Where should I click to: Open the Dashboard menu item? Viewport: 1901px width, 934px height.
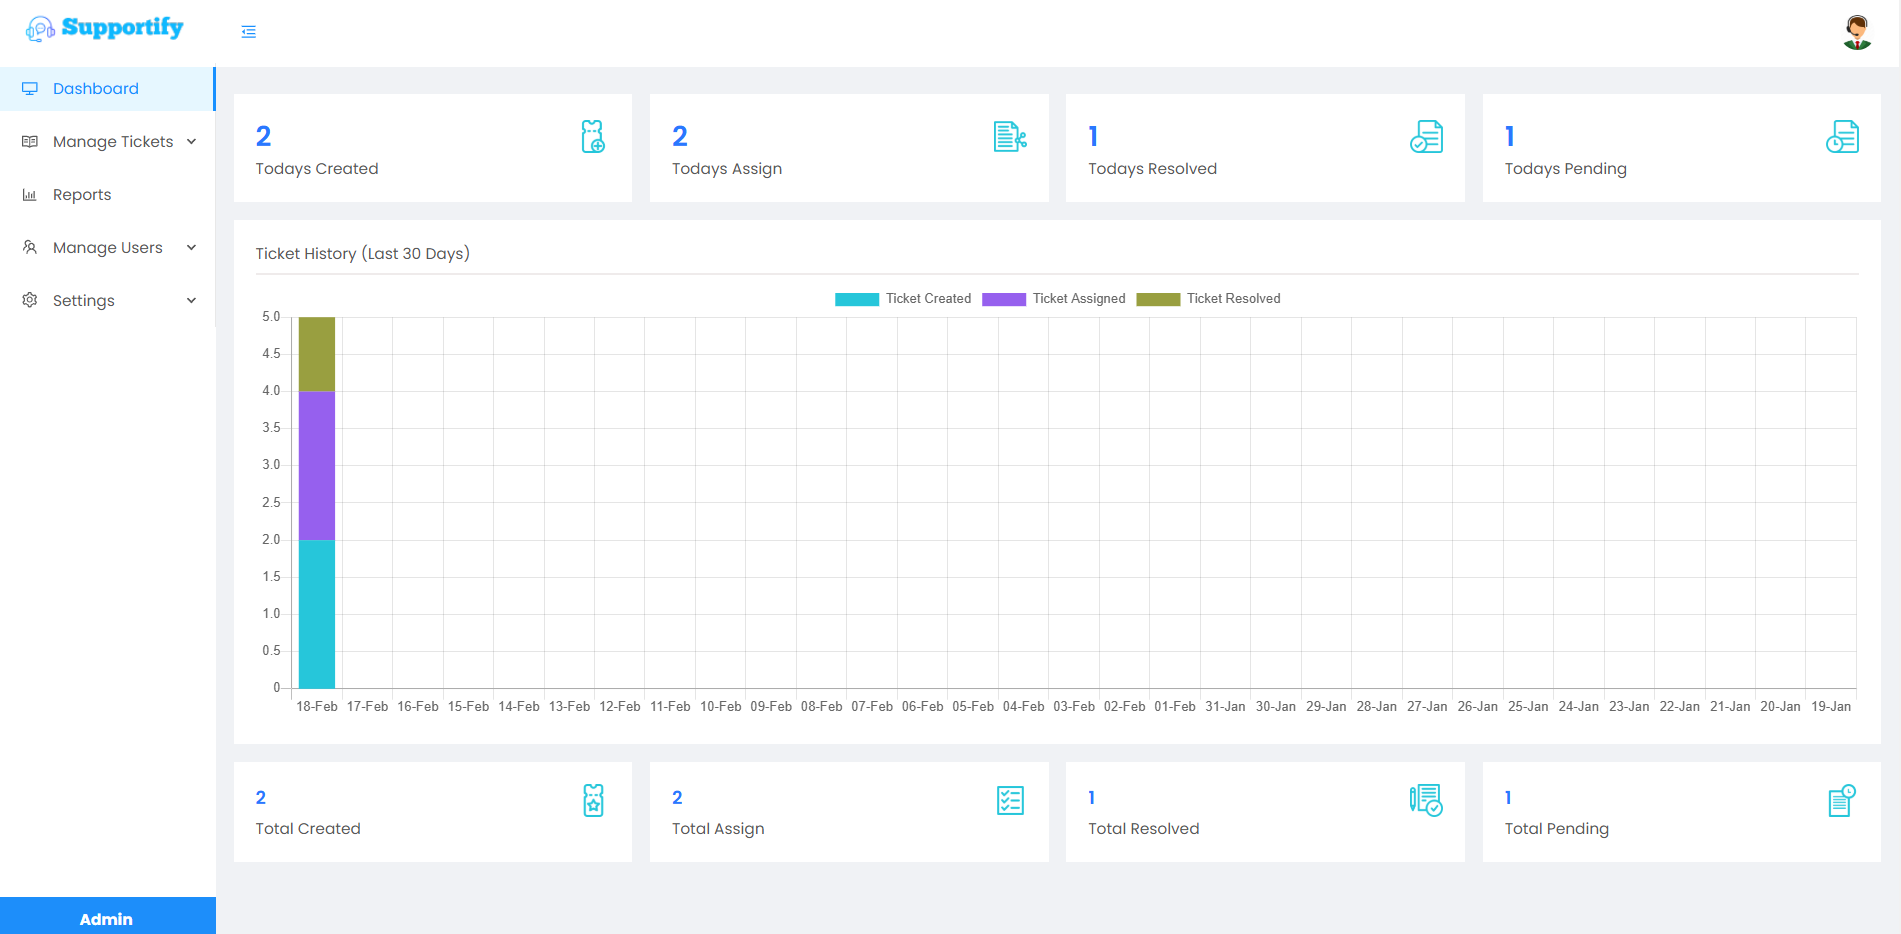click(x=96, y=89)
